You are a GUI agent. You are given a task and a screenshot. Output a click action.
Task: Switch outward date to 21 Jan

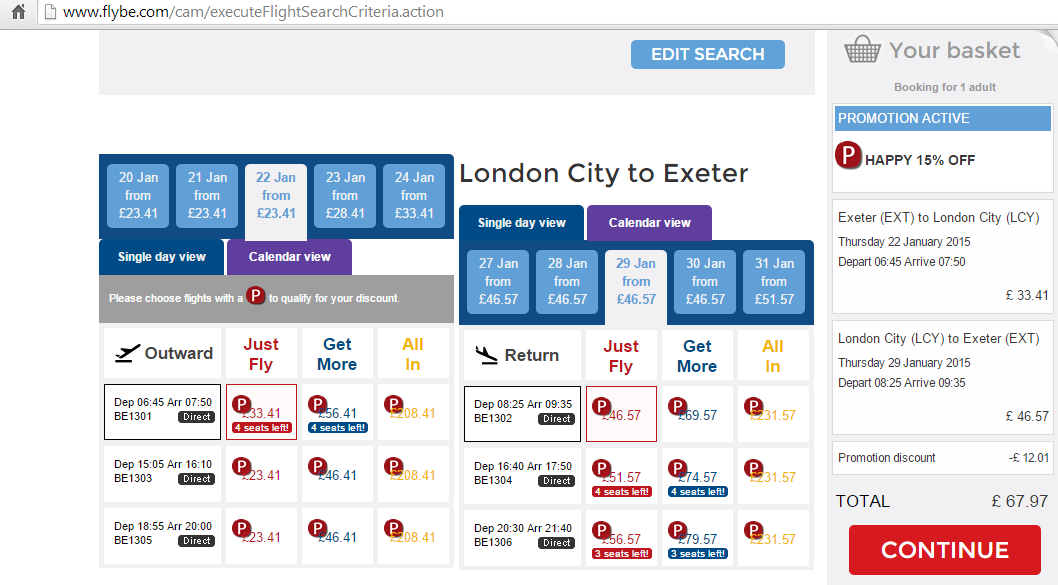click(x=207, y=196)
